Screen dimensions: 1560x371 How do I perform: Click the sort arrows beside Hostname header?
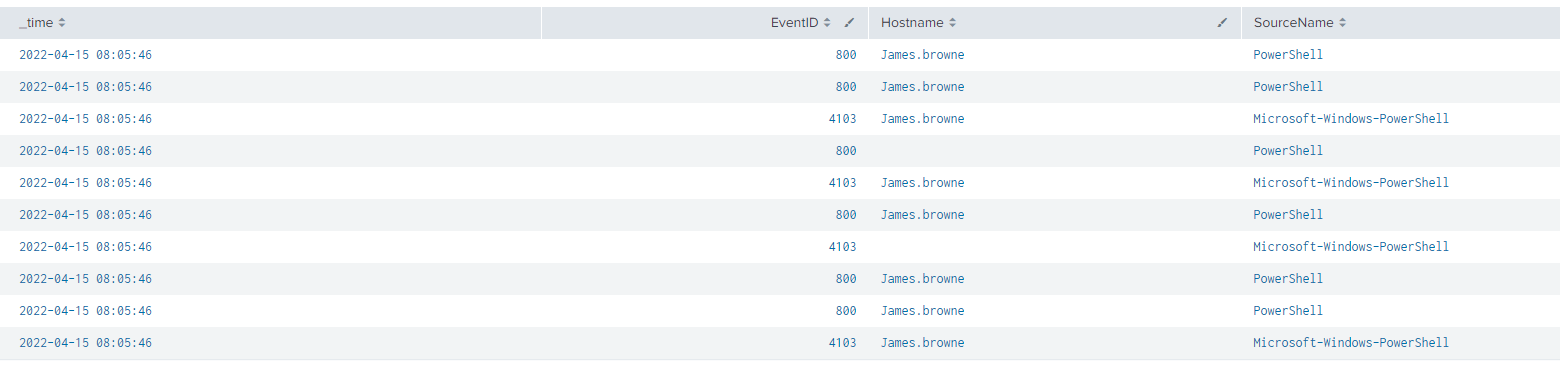(952, 22)
